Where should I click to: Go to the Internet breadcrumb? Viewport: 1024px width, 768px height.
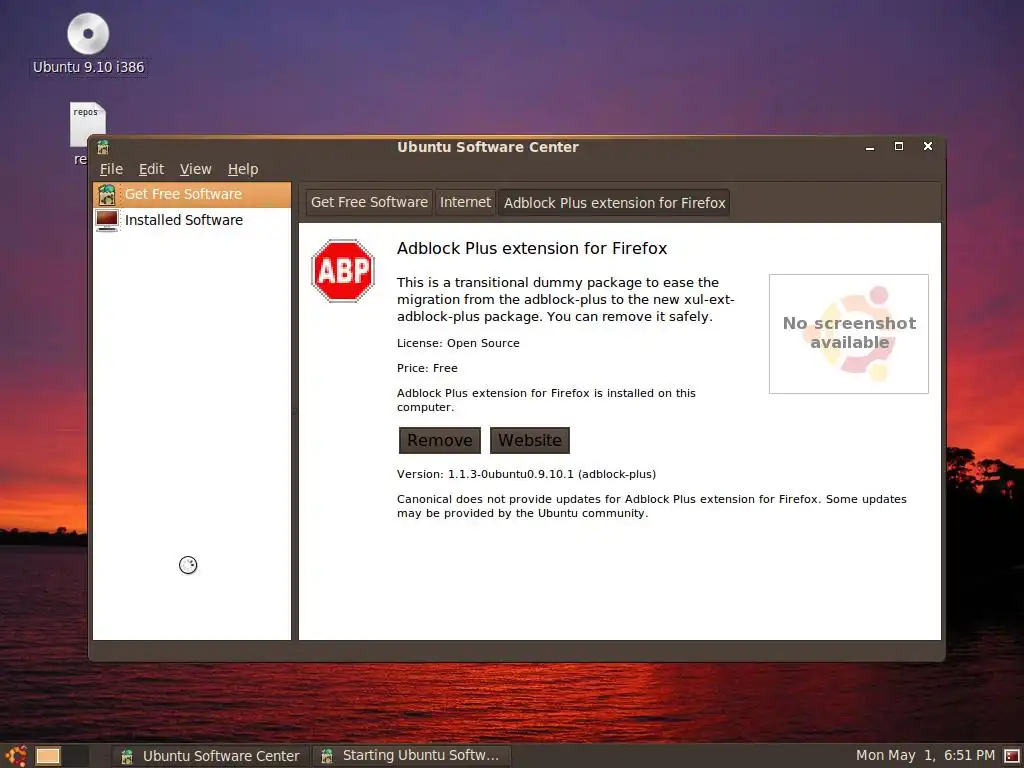[x=465, y=202]
